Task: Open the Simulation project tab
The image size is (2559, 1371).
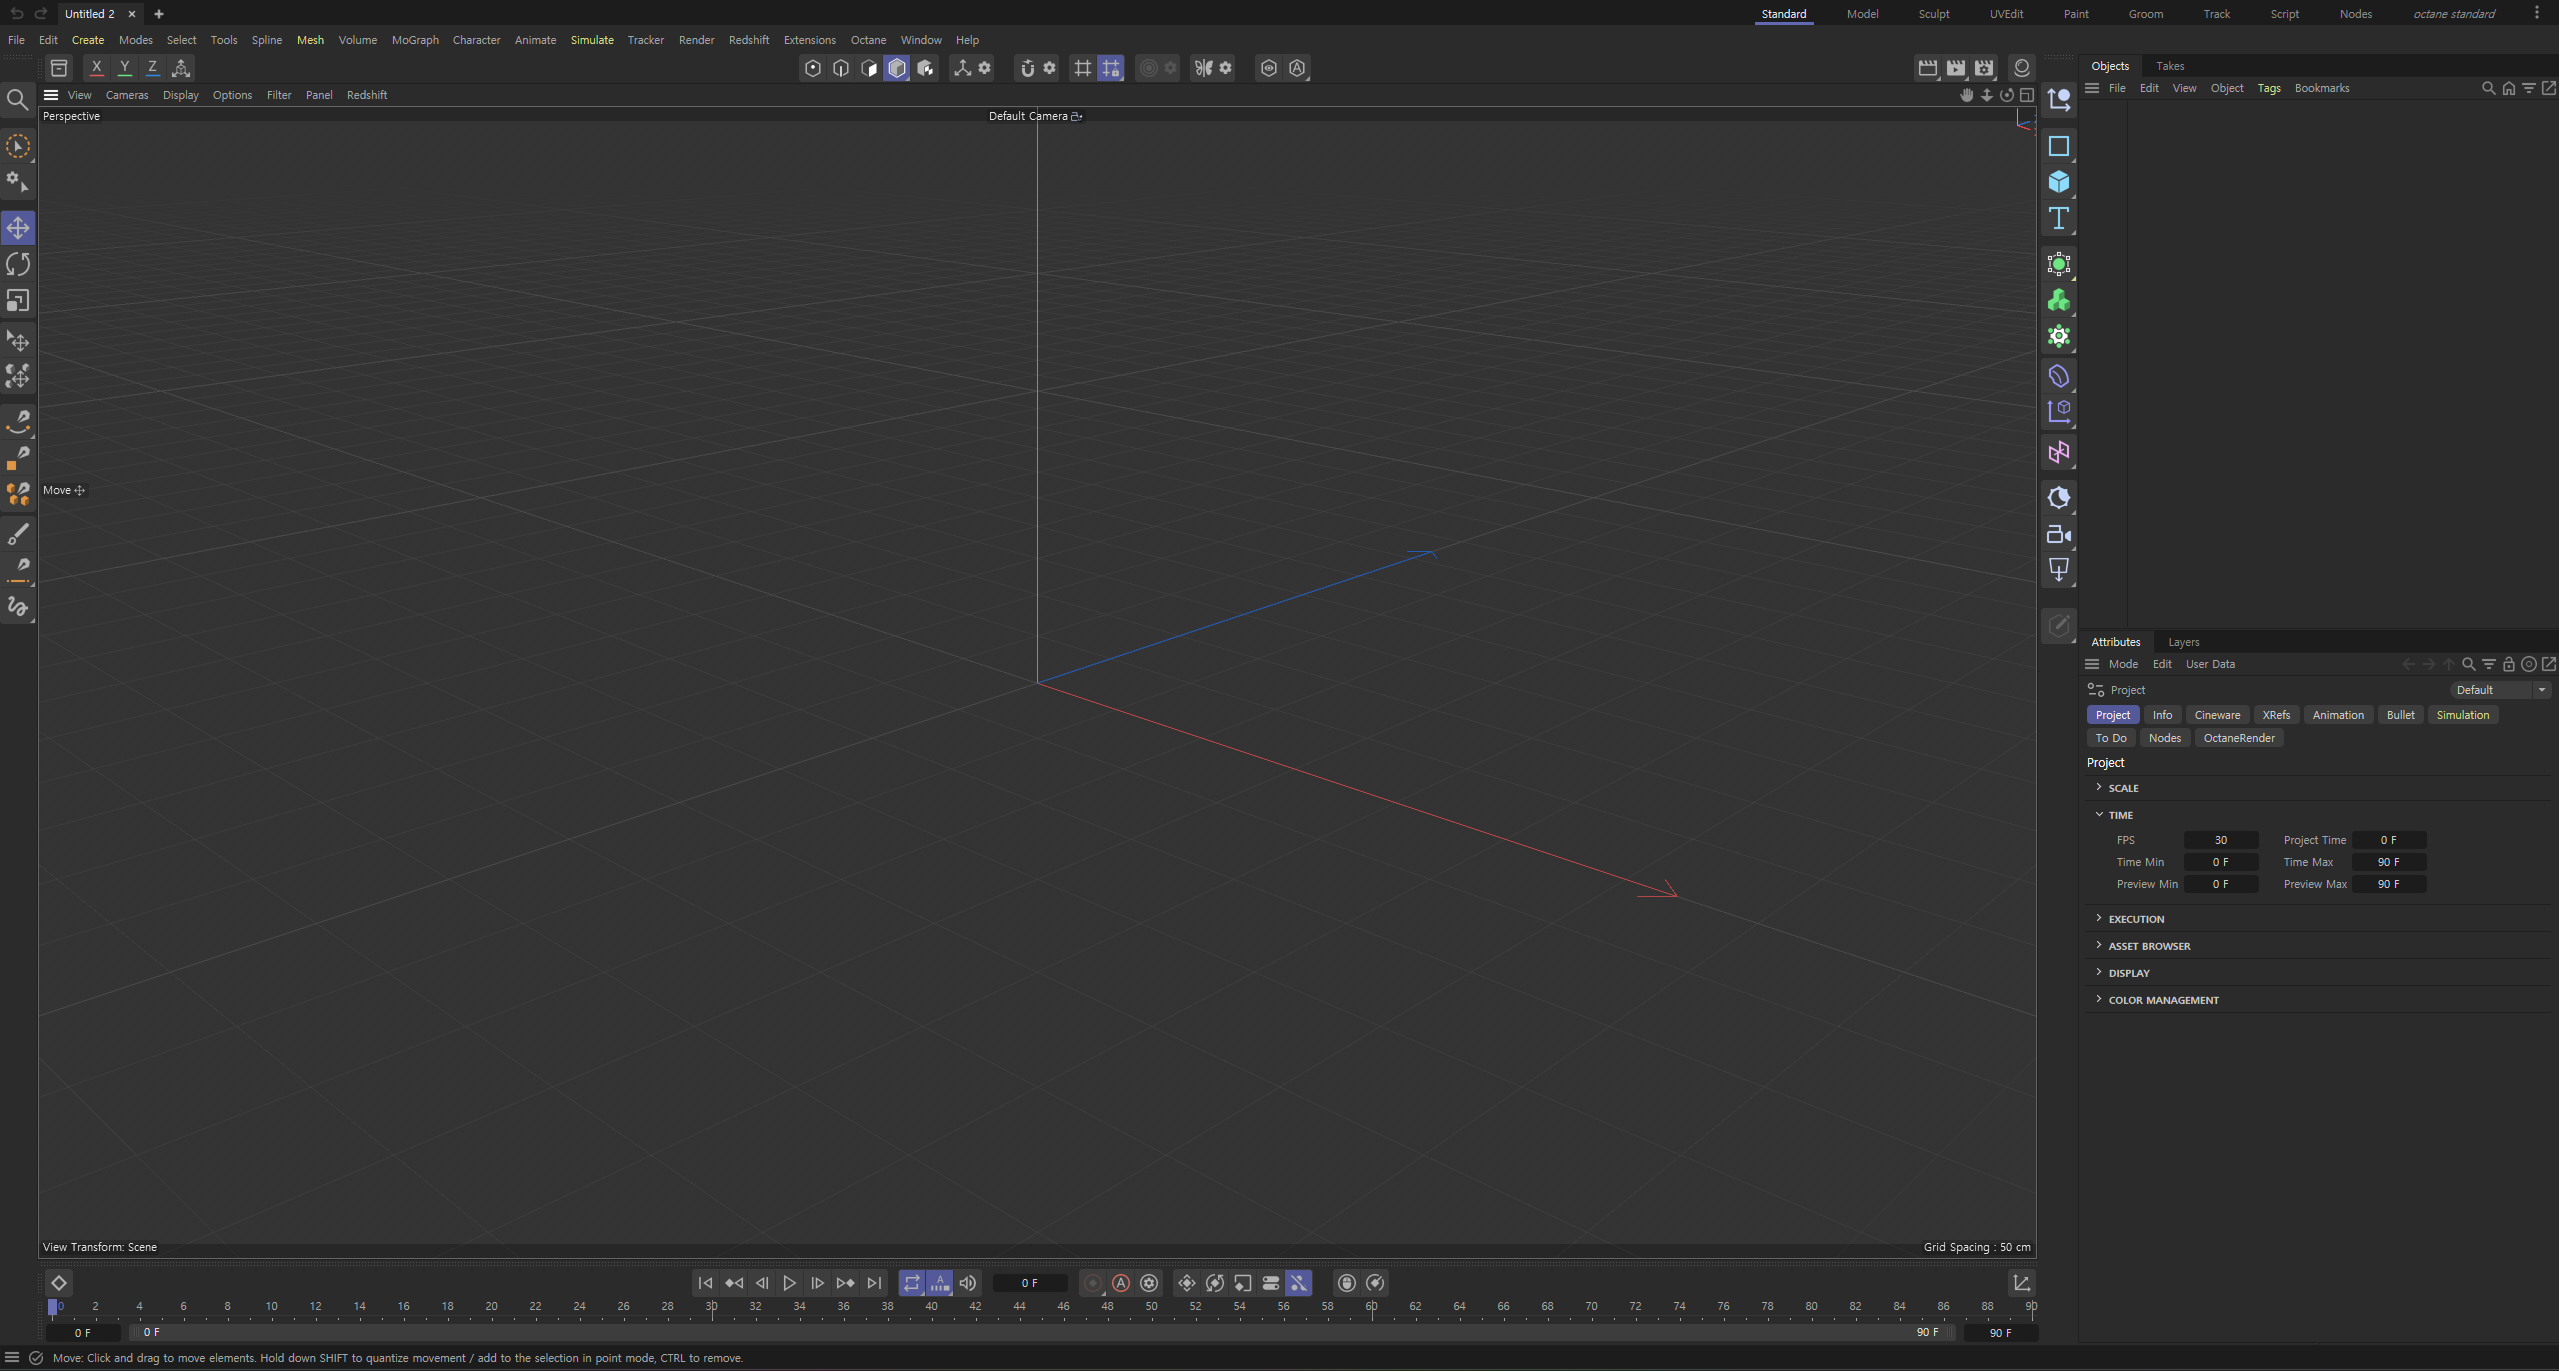Action: [2462, 715]
